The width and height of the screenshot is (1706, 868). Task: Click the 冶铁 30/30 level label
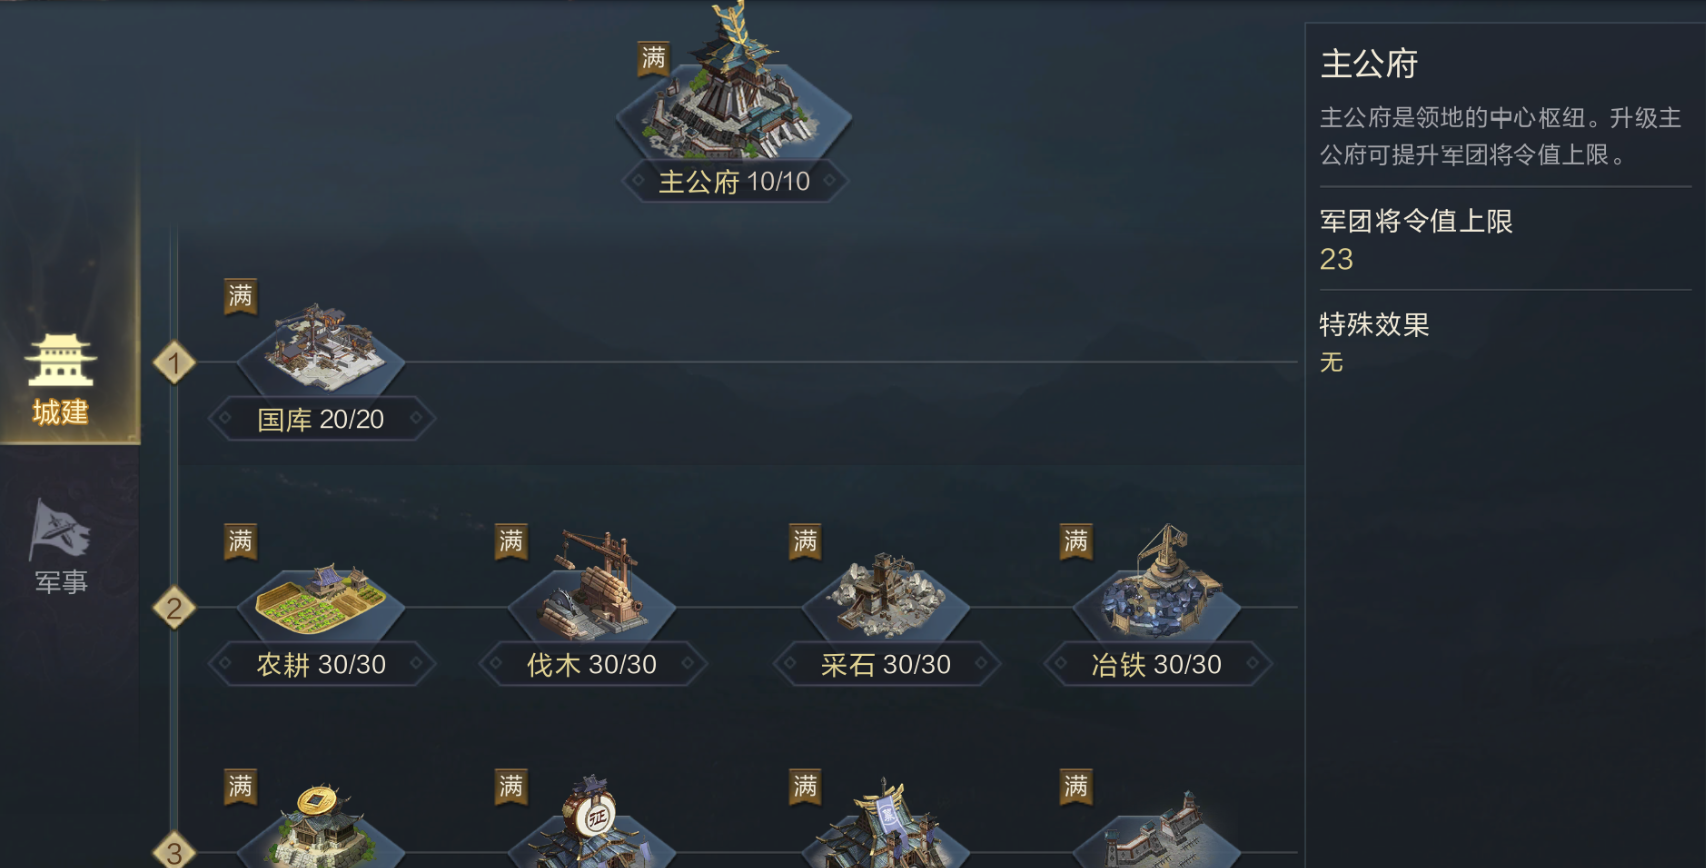(1157, 664)
